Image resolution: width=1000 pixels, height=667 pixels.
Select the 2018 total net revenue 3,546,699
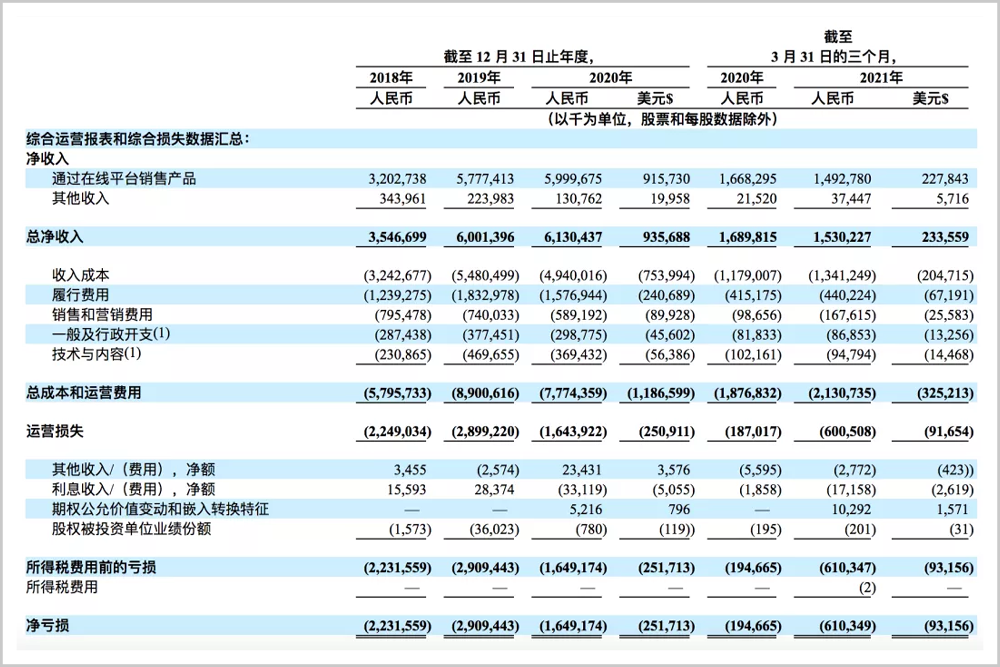397,237
